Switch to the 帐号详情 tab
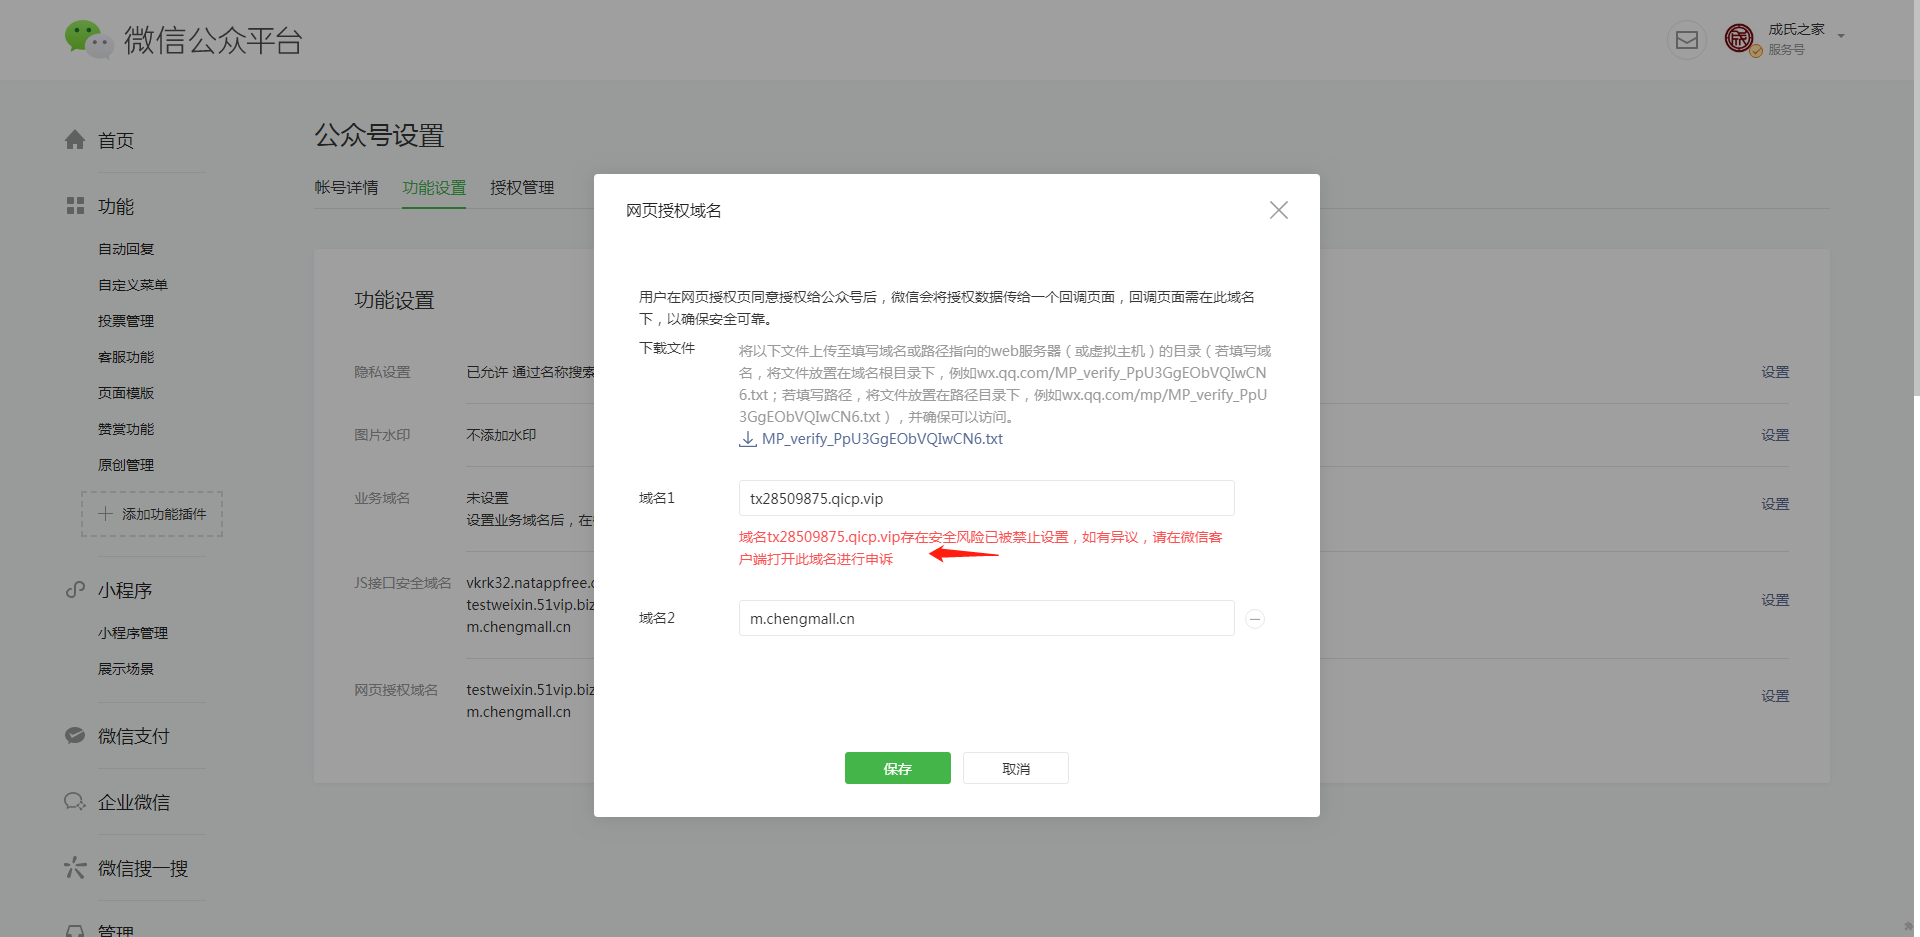The image size is (1920, 937). tap(346, 188)
